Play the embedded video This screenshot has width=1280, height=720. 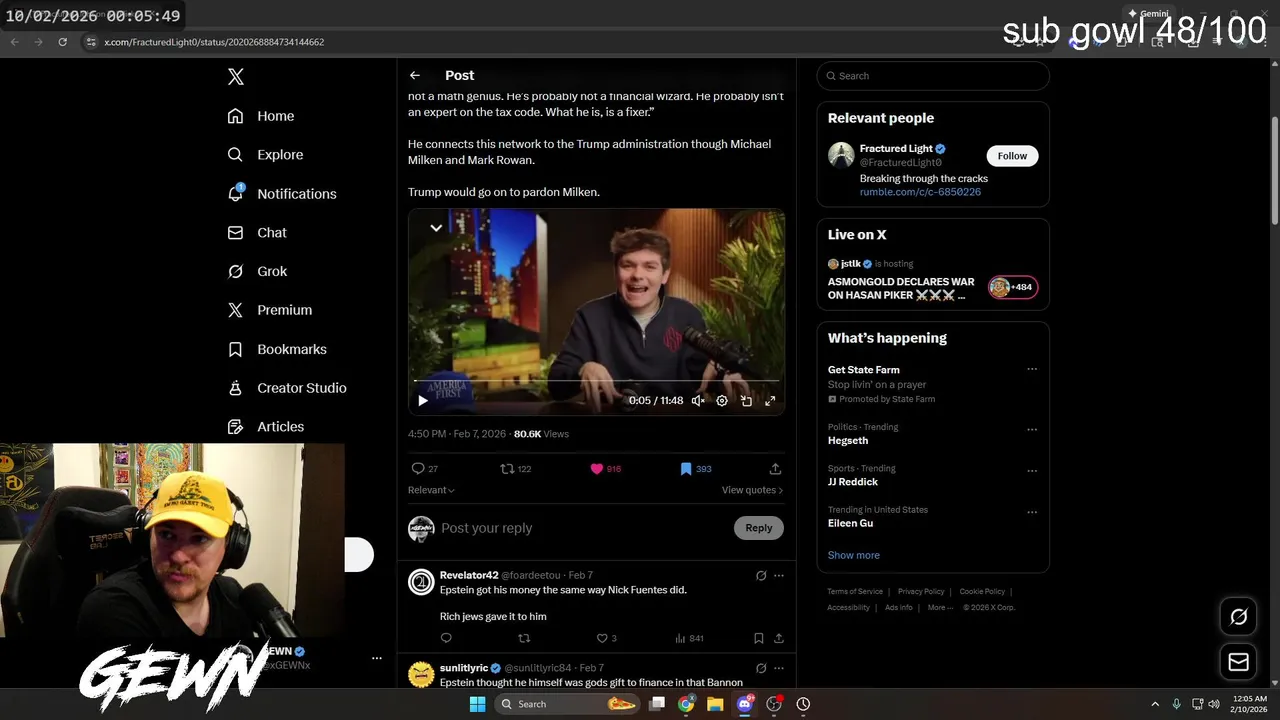(x=423, y=400)
